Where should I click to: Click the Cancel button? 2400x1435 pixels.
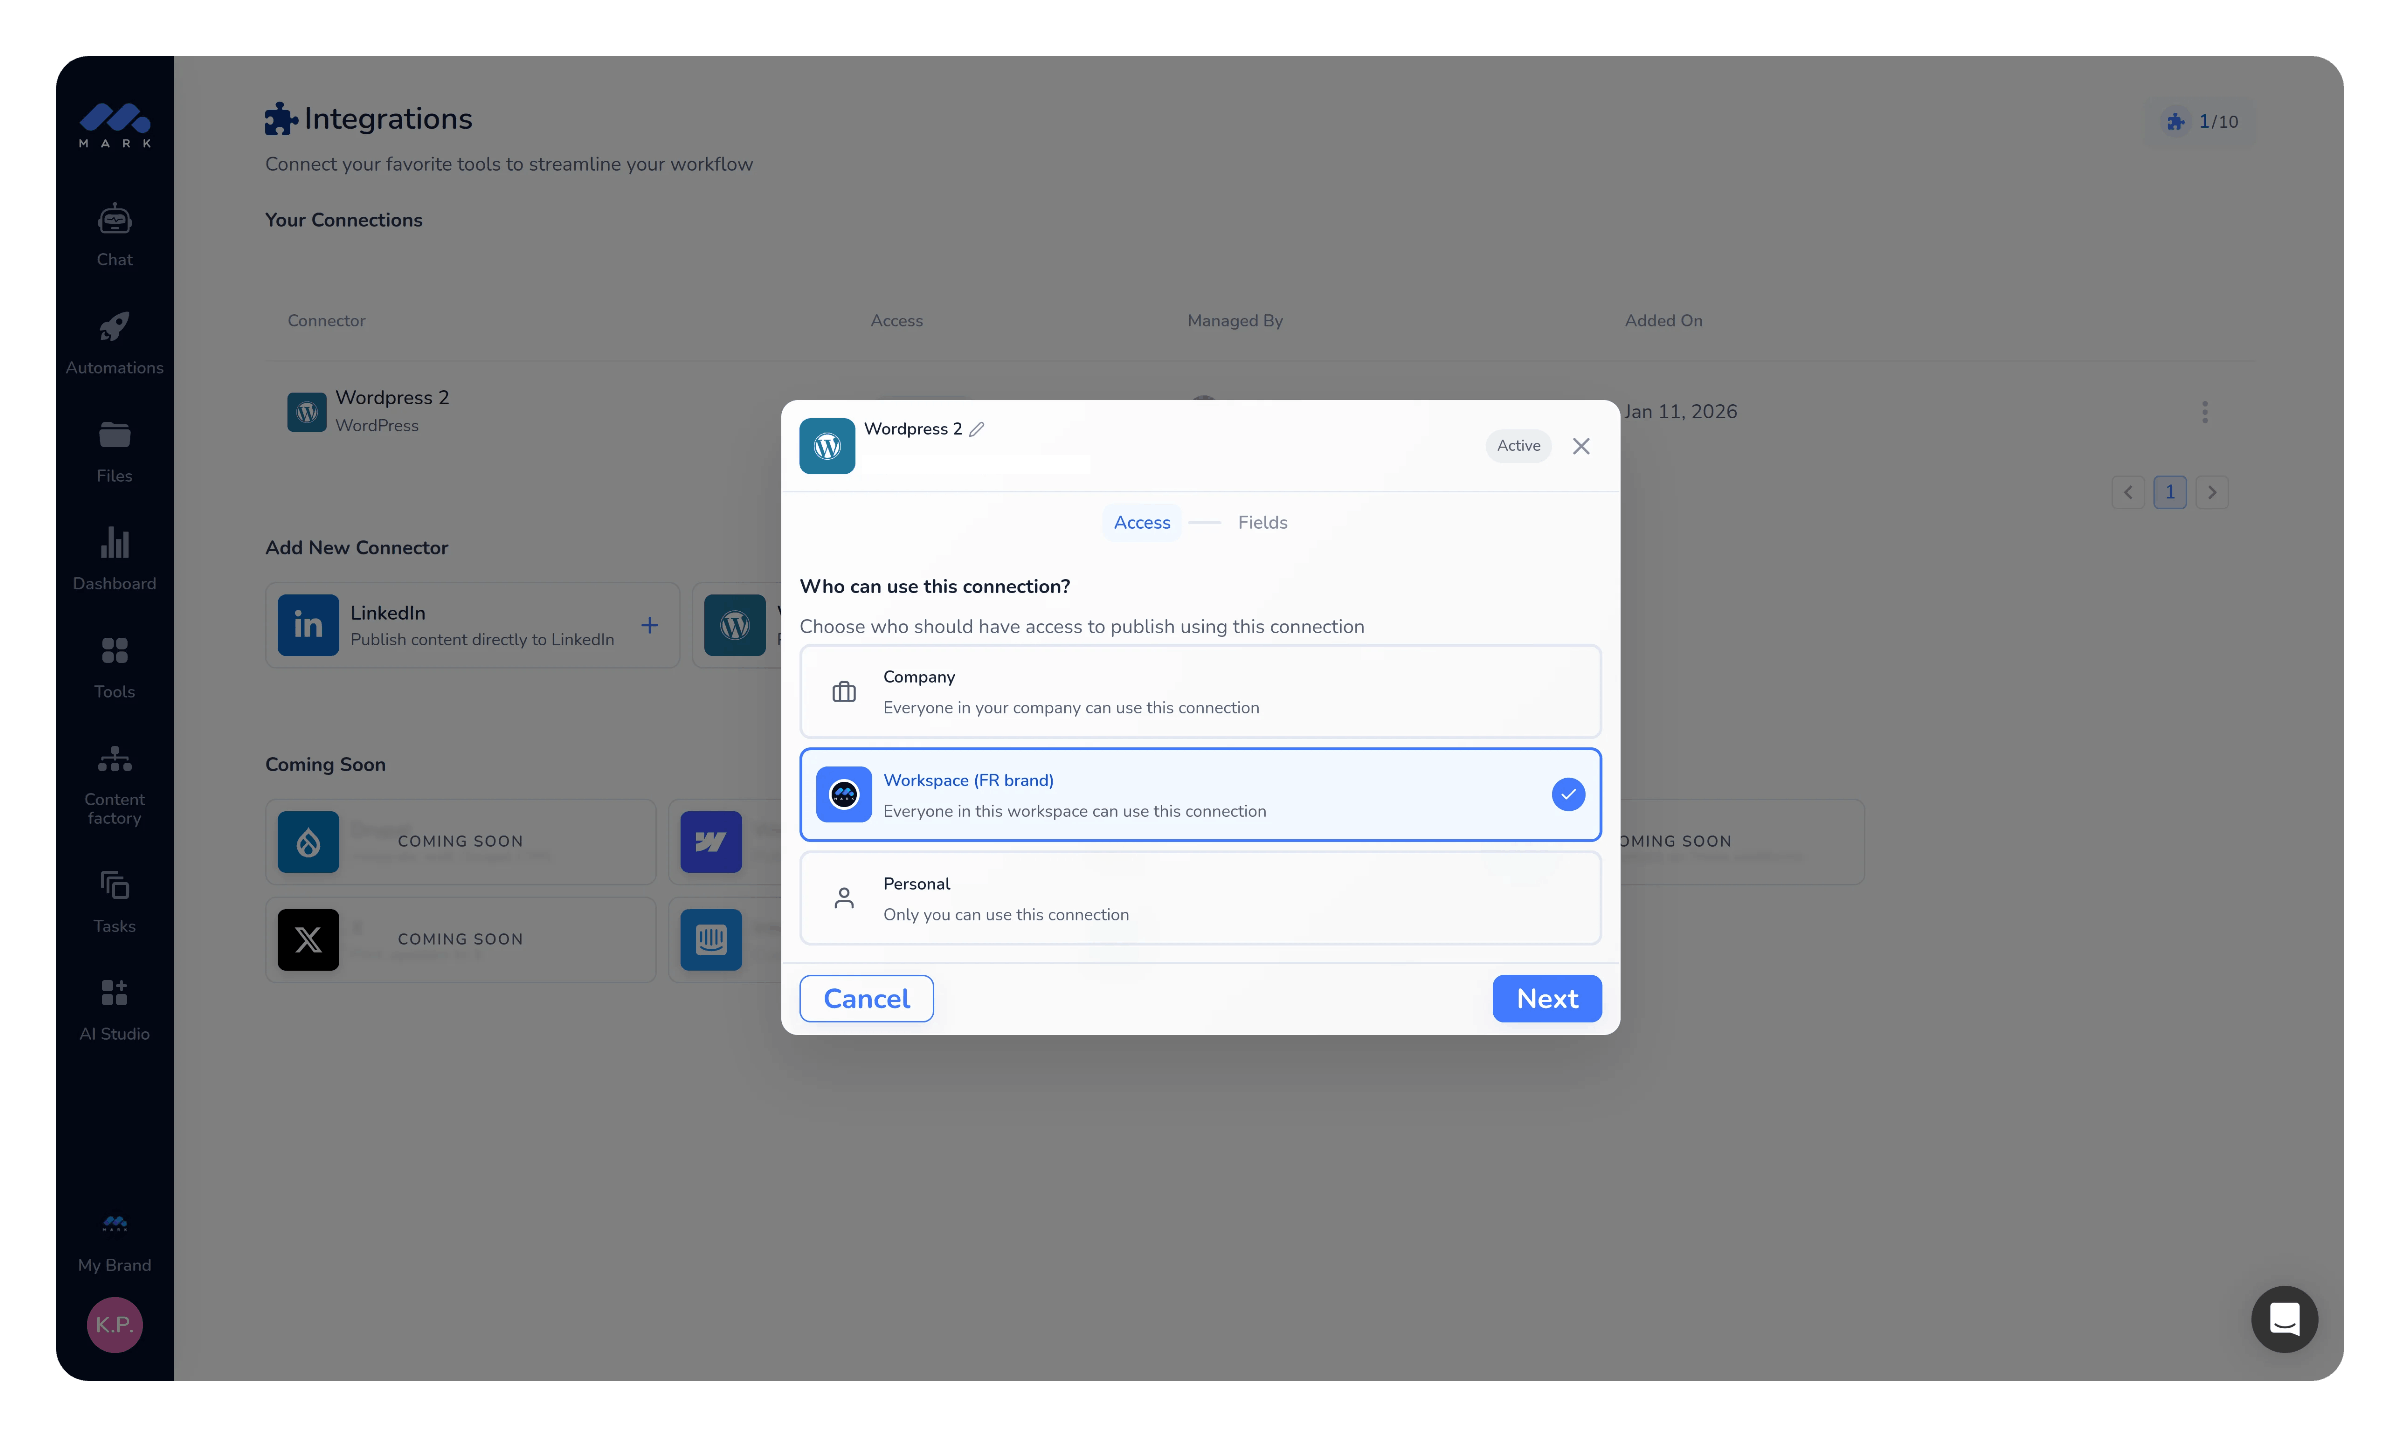[x=866, y=999]
